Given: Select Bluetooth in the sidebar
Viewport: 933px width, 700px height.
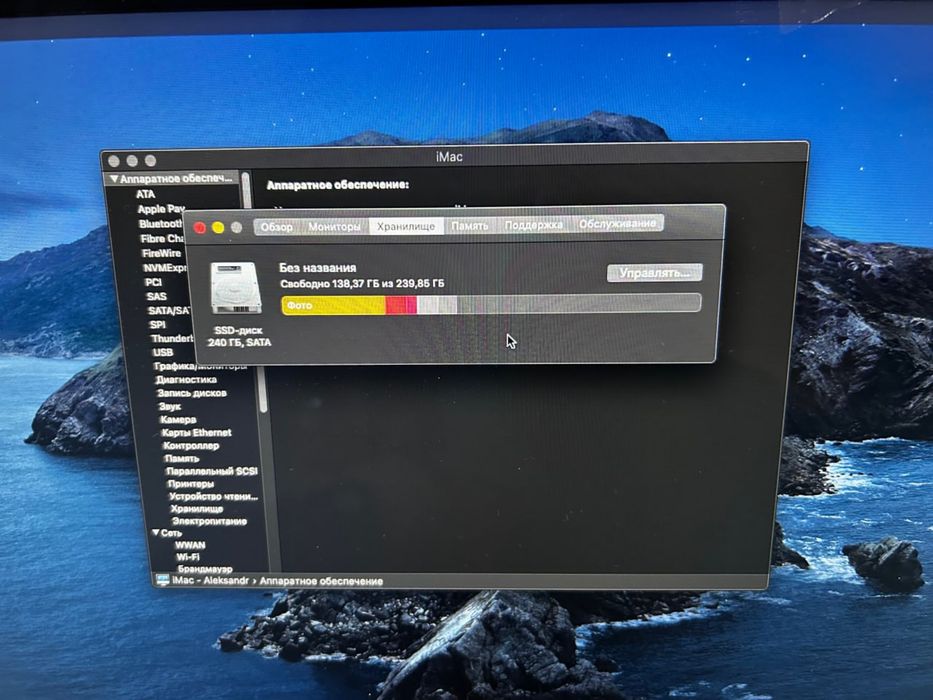Looking at the screenshot, I should click(161, 224).
